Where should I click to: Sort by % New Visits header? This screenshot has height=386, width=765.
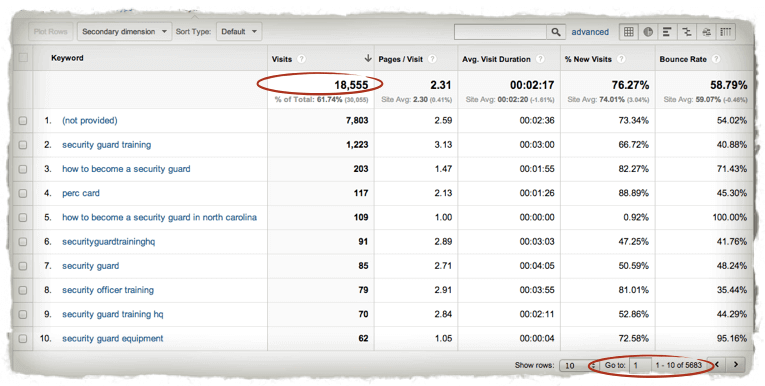[588, 59]
